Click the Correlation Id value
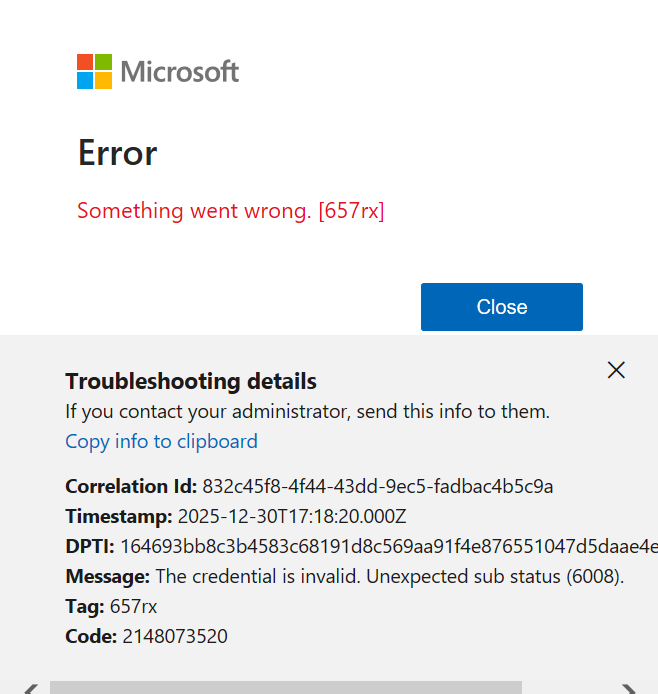658x694 pixels. (x=378, y=487)
